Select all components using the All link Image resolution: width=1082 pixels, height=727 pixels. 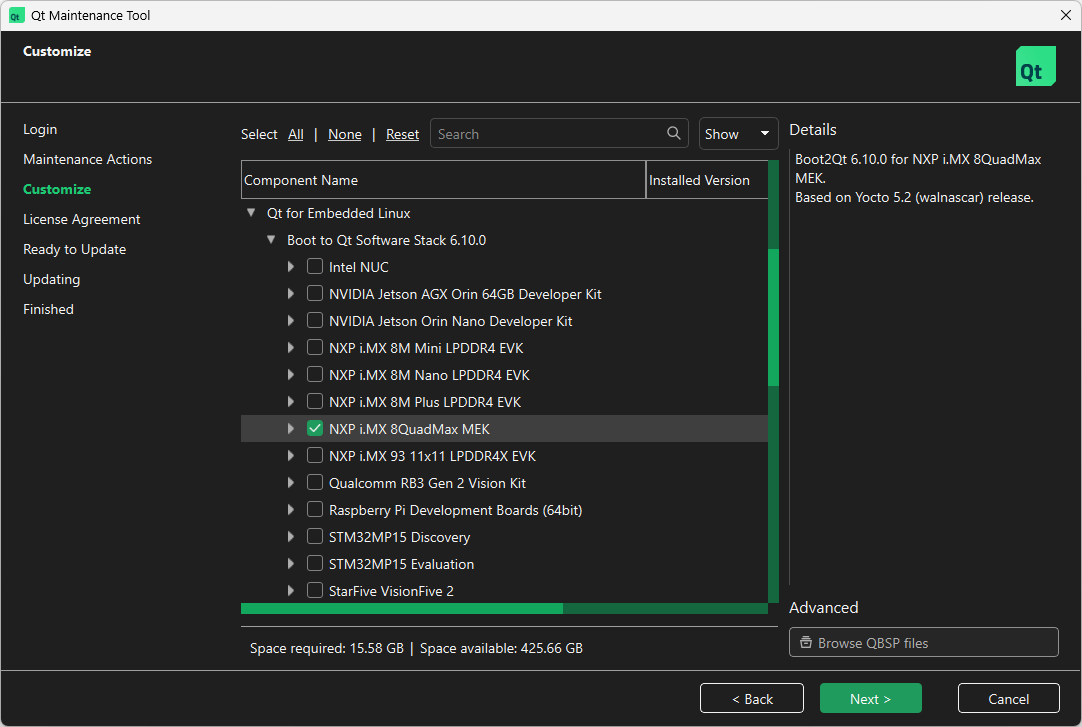(295, 133)
